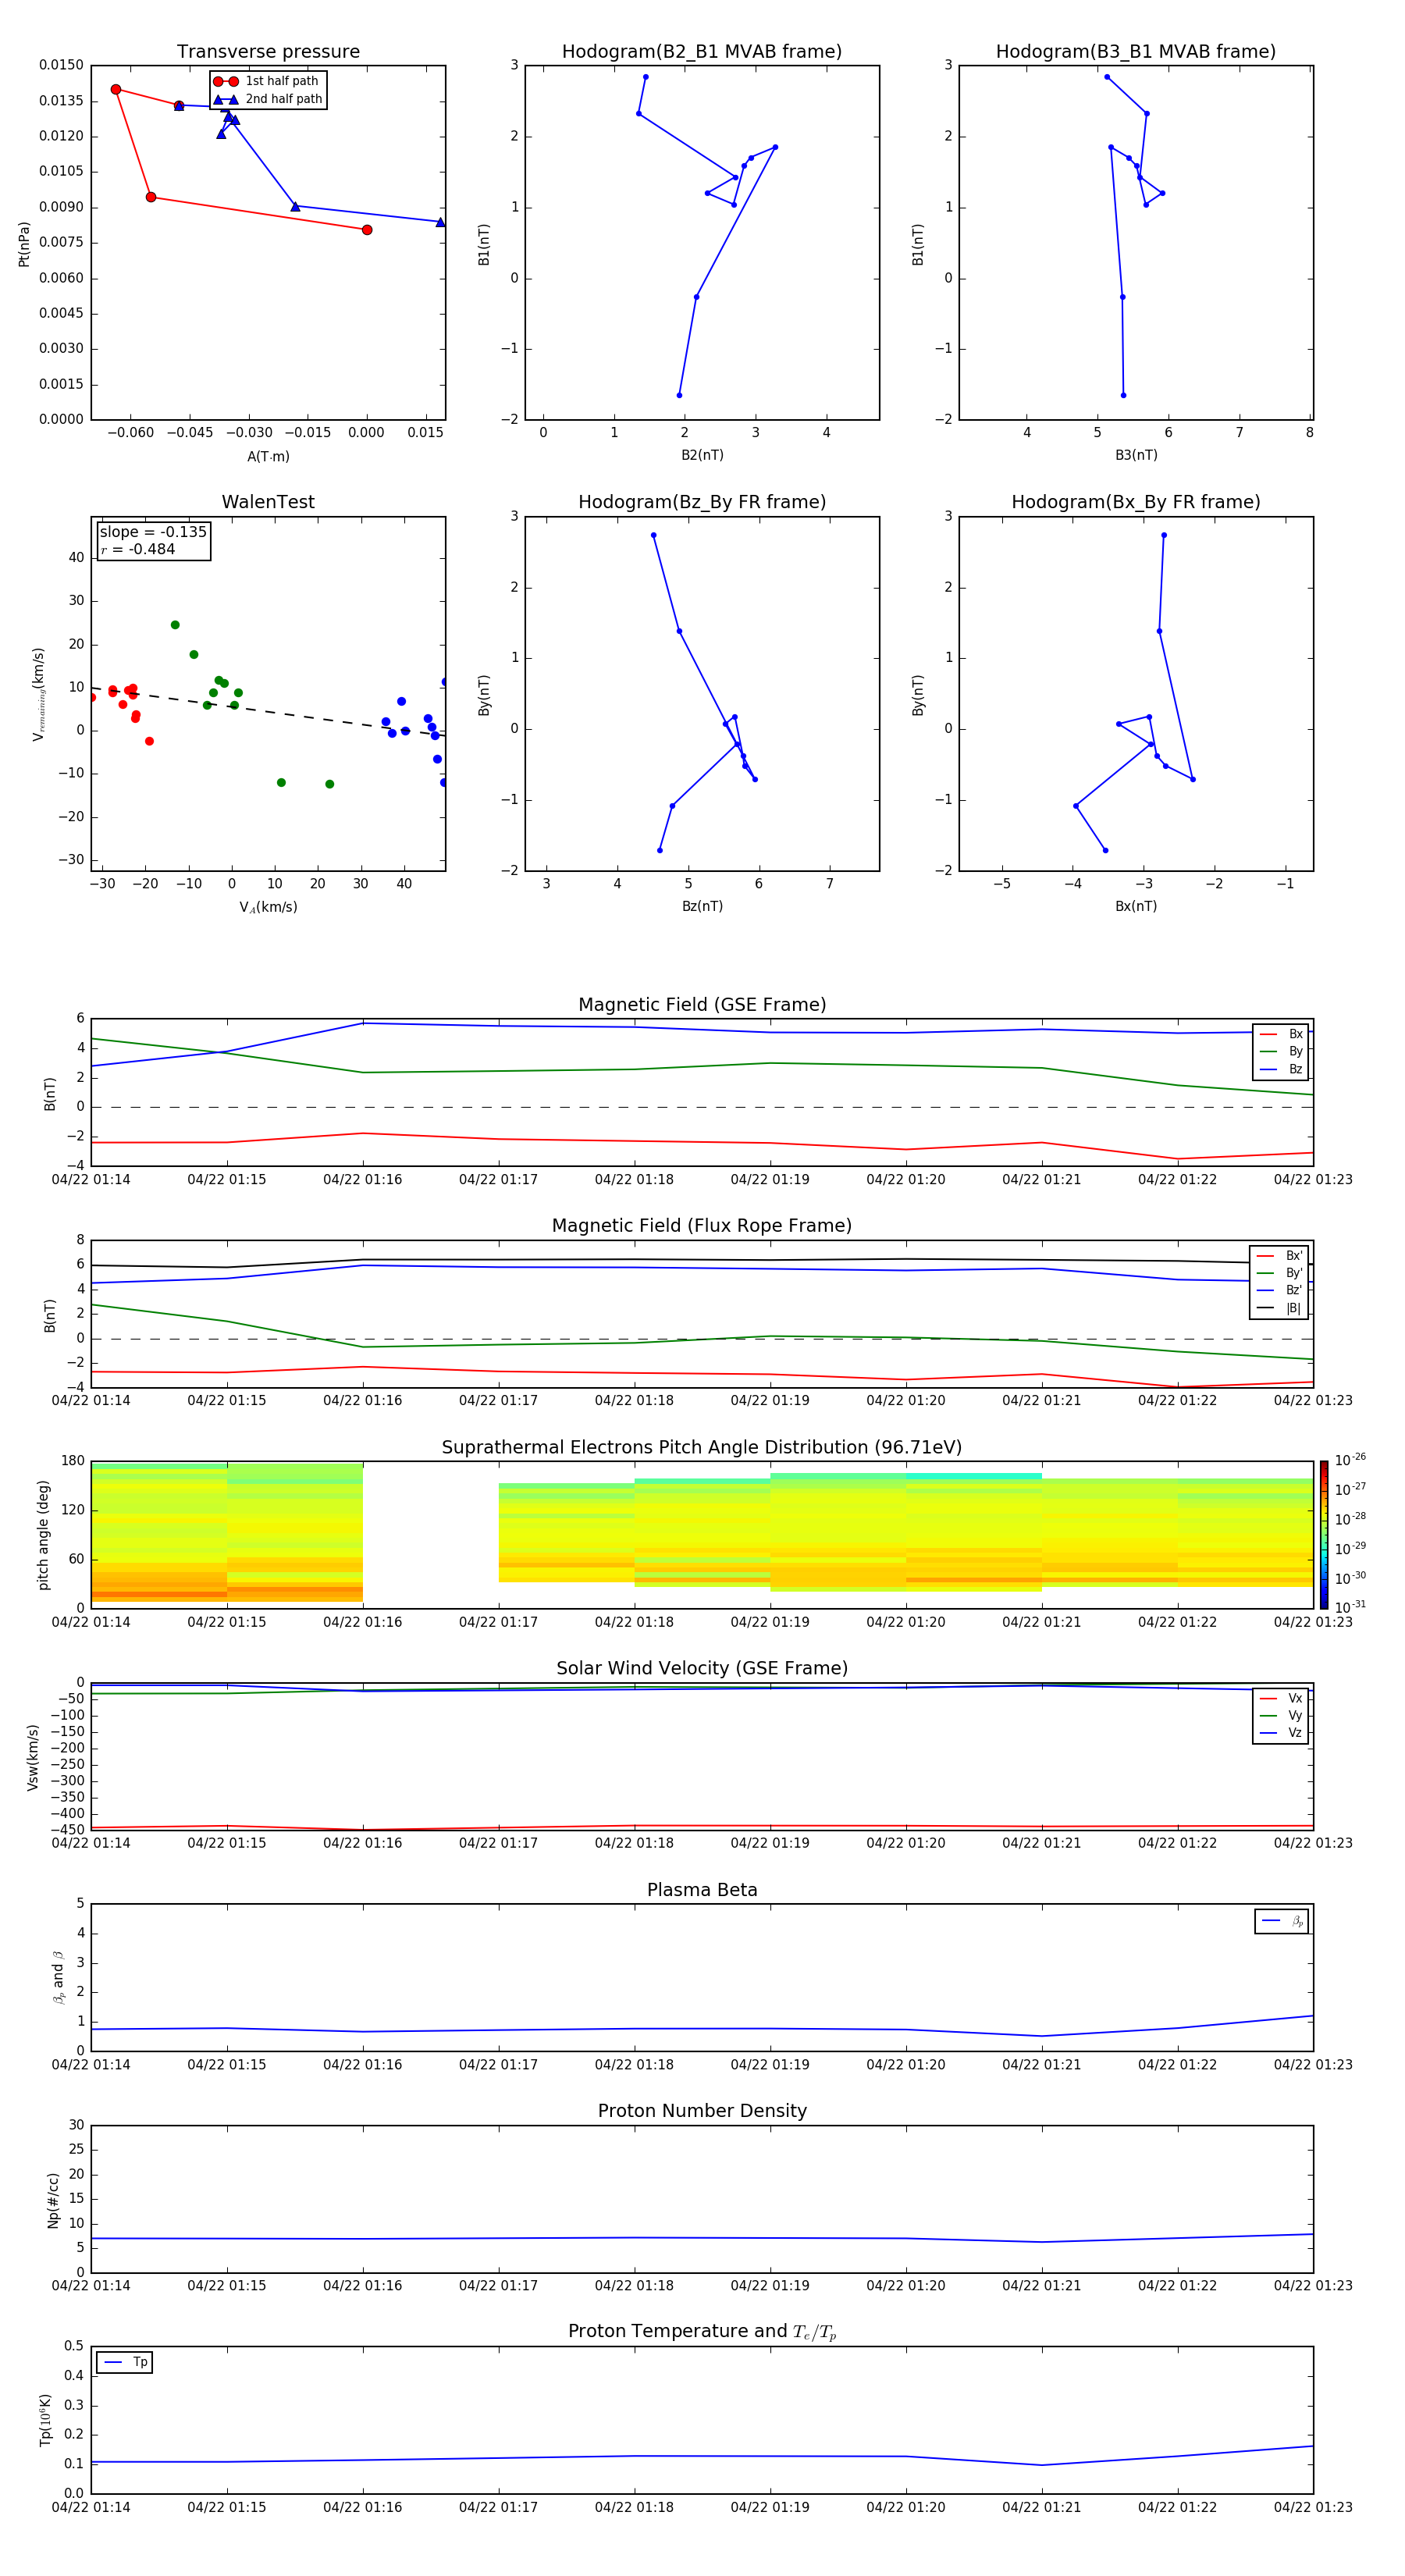Click the "Vy" legend entry in velocity plot
This screenshot has width=1405, height=2576.
[1281, 1716]
